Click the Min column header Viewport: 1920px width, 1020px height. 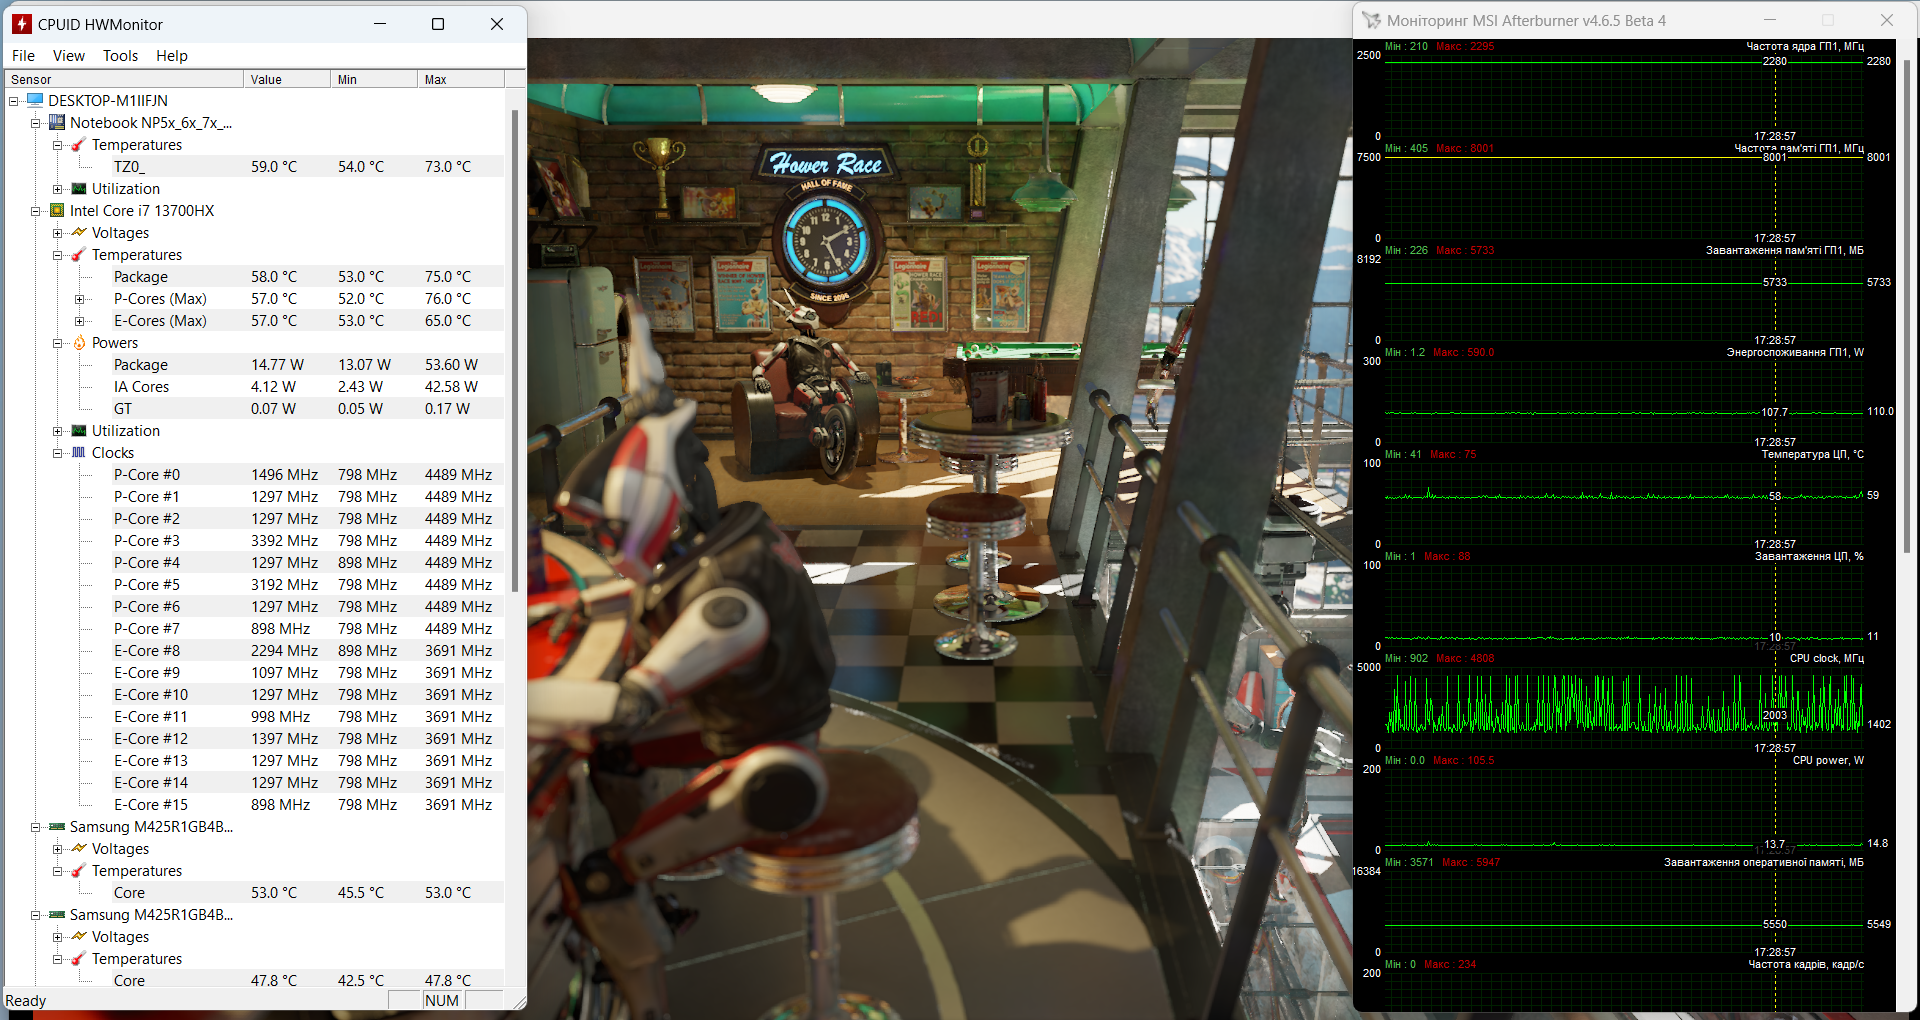point(374,79)
